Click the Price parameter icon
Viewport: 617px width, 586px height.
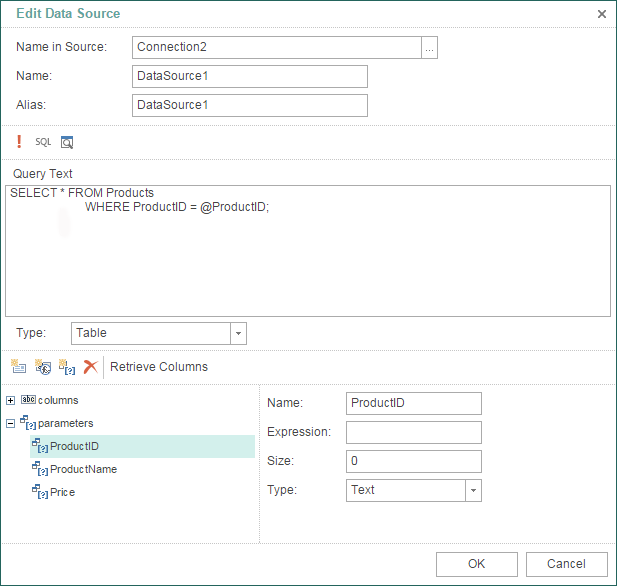tap(40, 492)
